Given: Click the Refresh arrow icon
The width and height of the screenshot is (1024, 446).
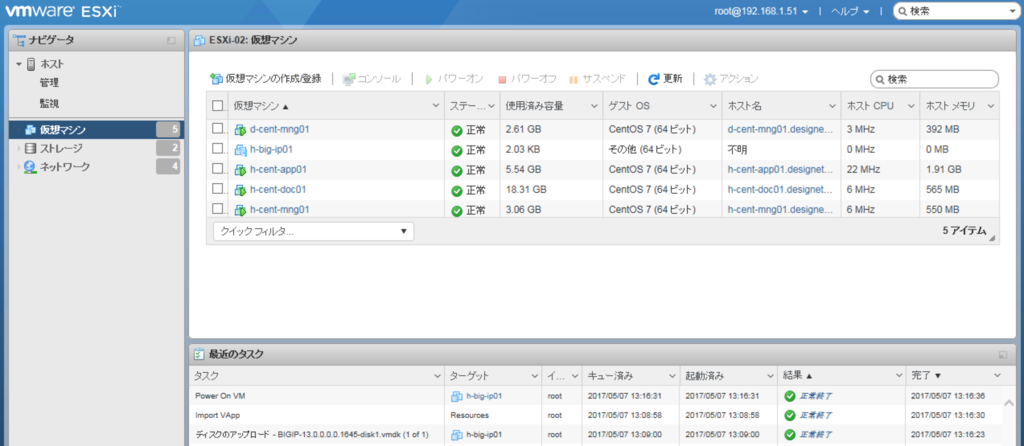Looking at the screenshot, I should [x=654, y=79].
